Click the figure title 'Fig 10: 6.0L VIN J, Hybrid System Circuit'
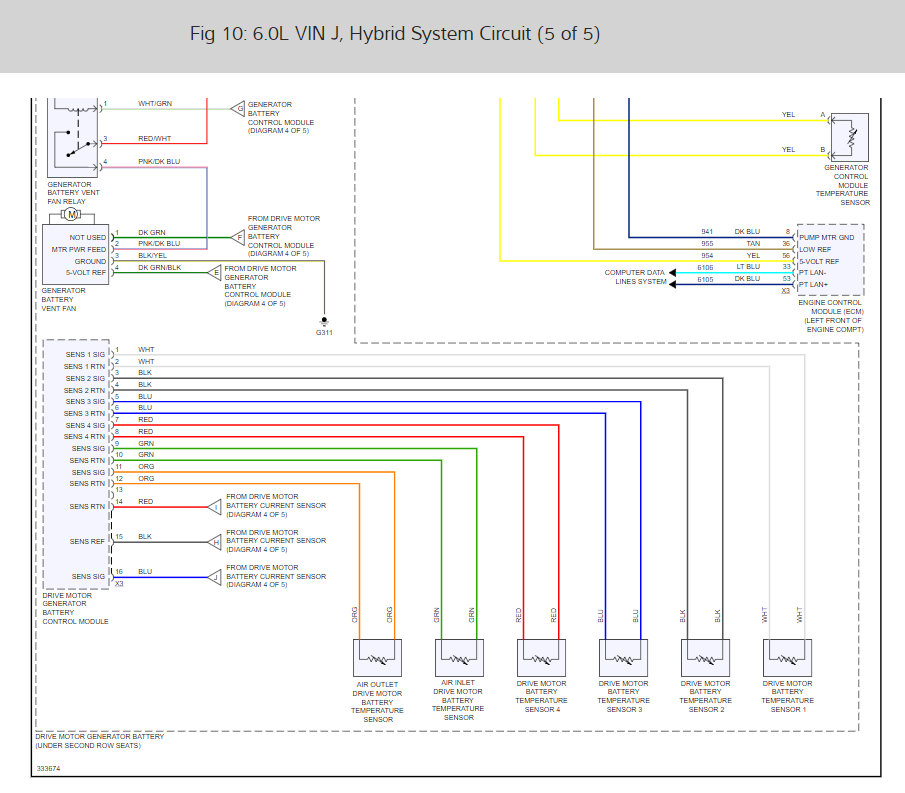Screen dimensions: 905x793 [395, 34]
